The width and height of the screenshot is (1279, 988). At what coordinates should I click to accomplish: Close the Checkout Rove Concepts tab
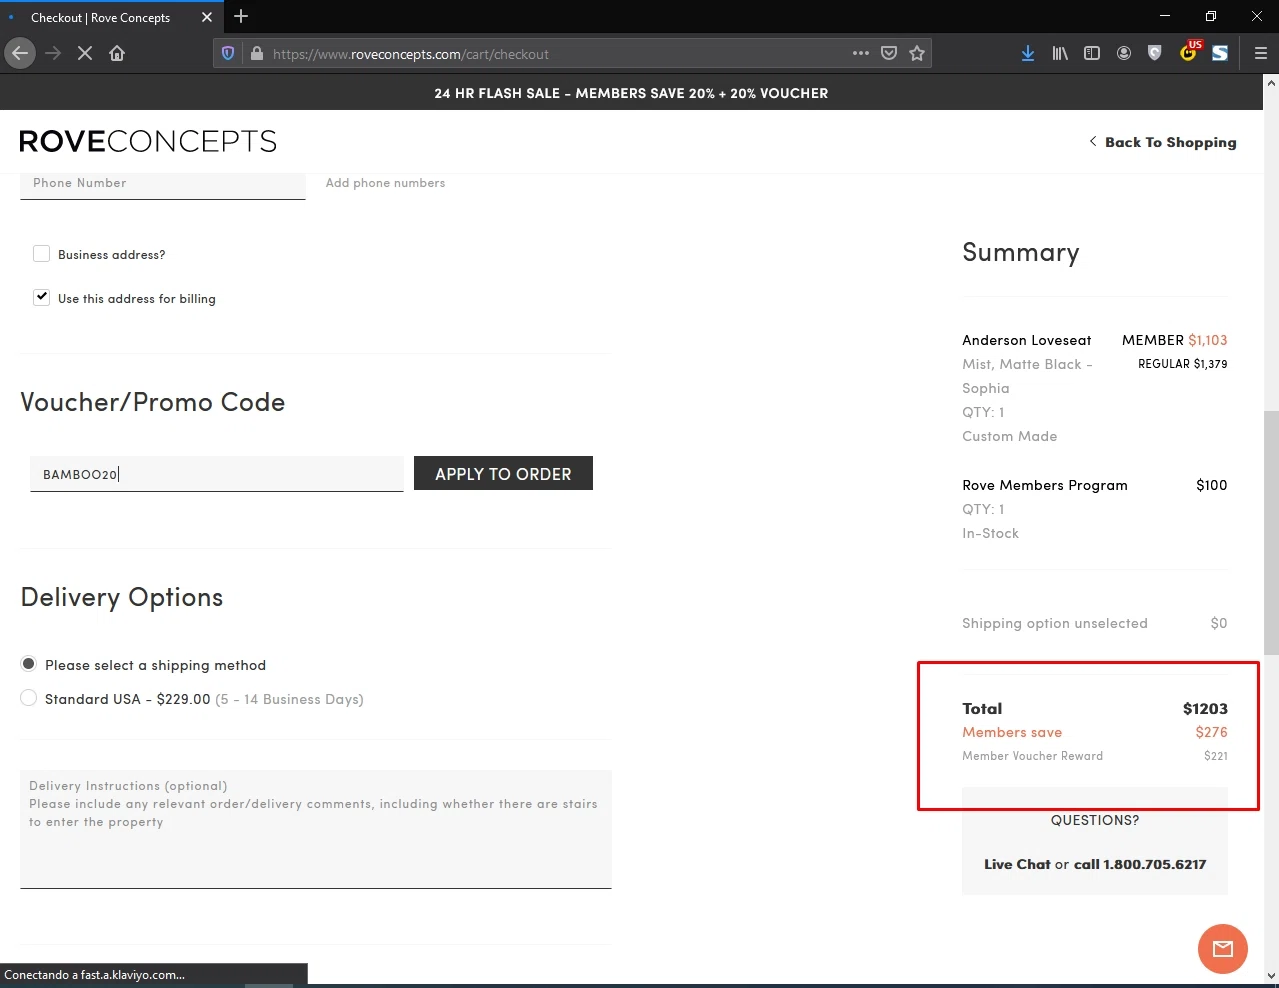tap(207, 17)
